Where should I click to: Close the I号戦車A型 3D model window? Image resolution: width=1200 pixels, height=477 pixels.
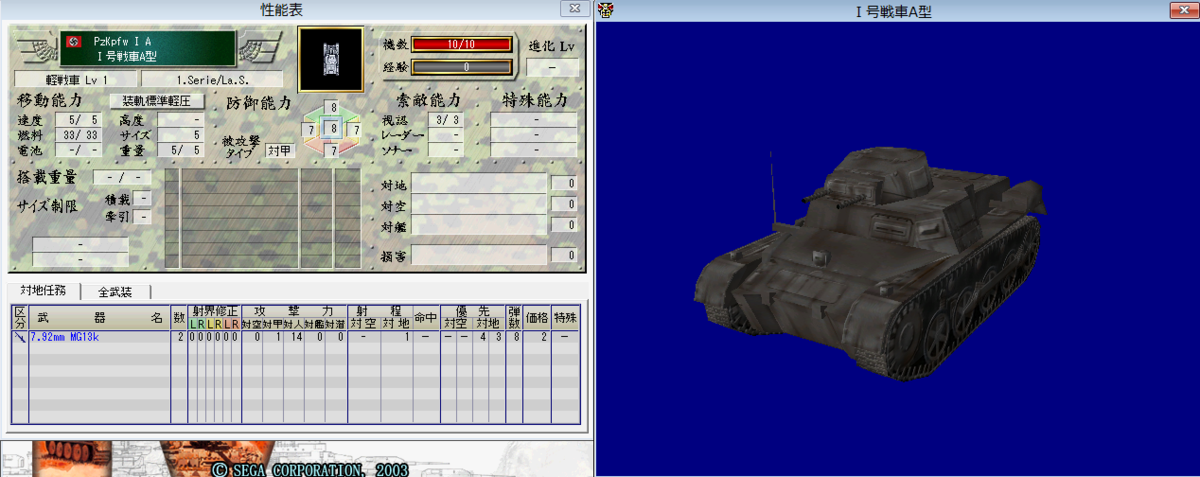(1182, 10)
